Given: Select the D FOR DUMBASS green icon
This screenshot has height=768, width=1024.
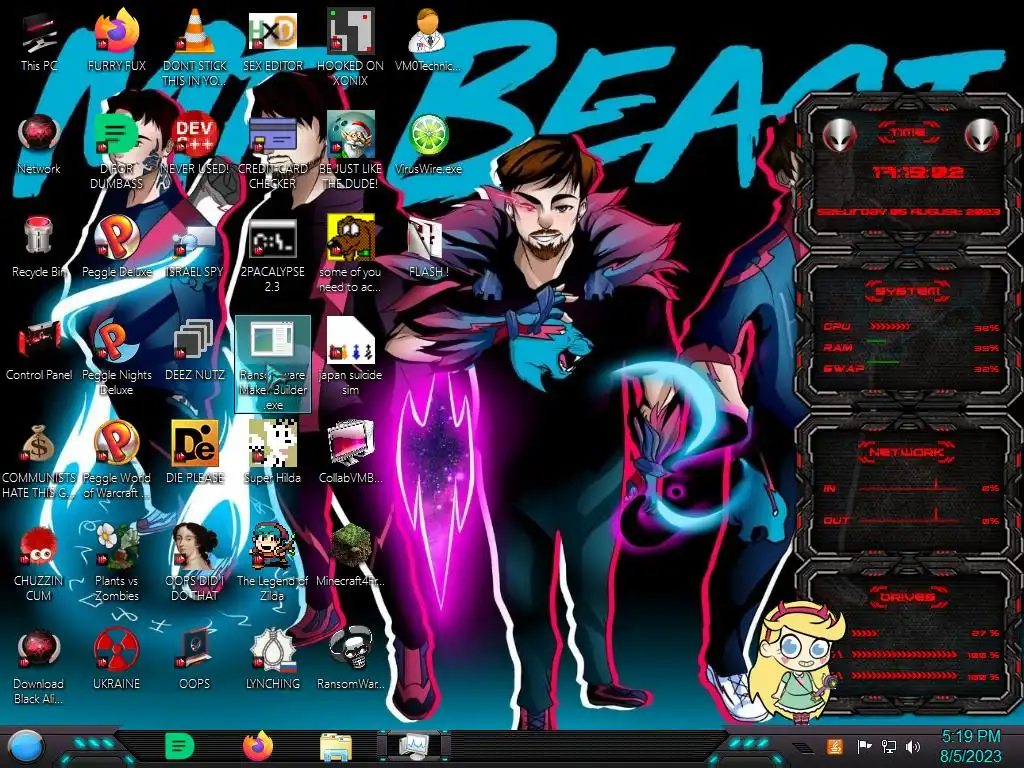Looking at the screenshot, I should pyautogui.click(x=116, y=136).
